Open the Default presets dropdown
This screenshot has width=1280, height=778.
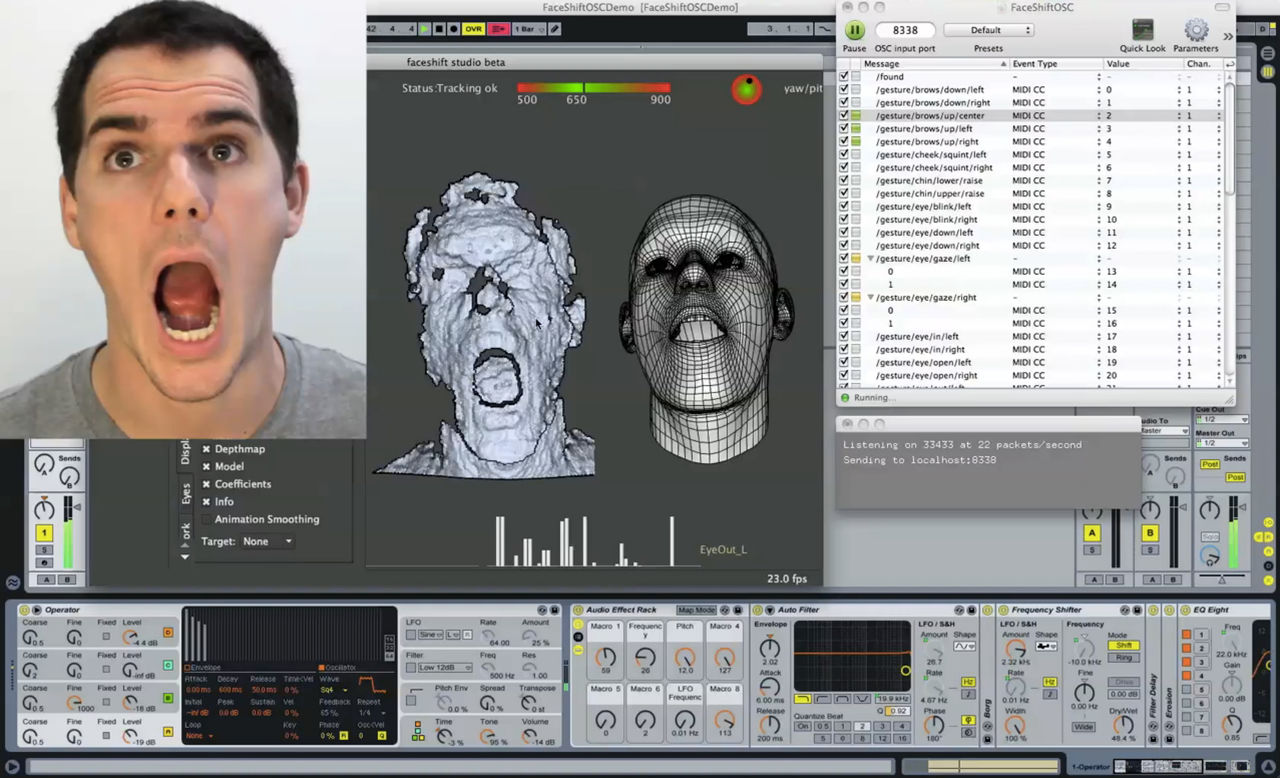[989, 29]
